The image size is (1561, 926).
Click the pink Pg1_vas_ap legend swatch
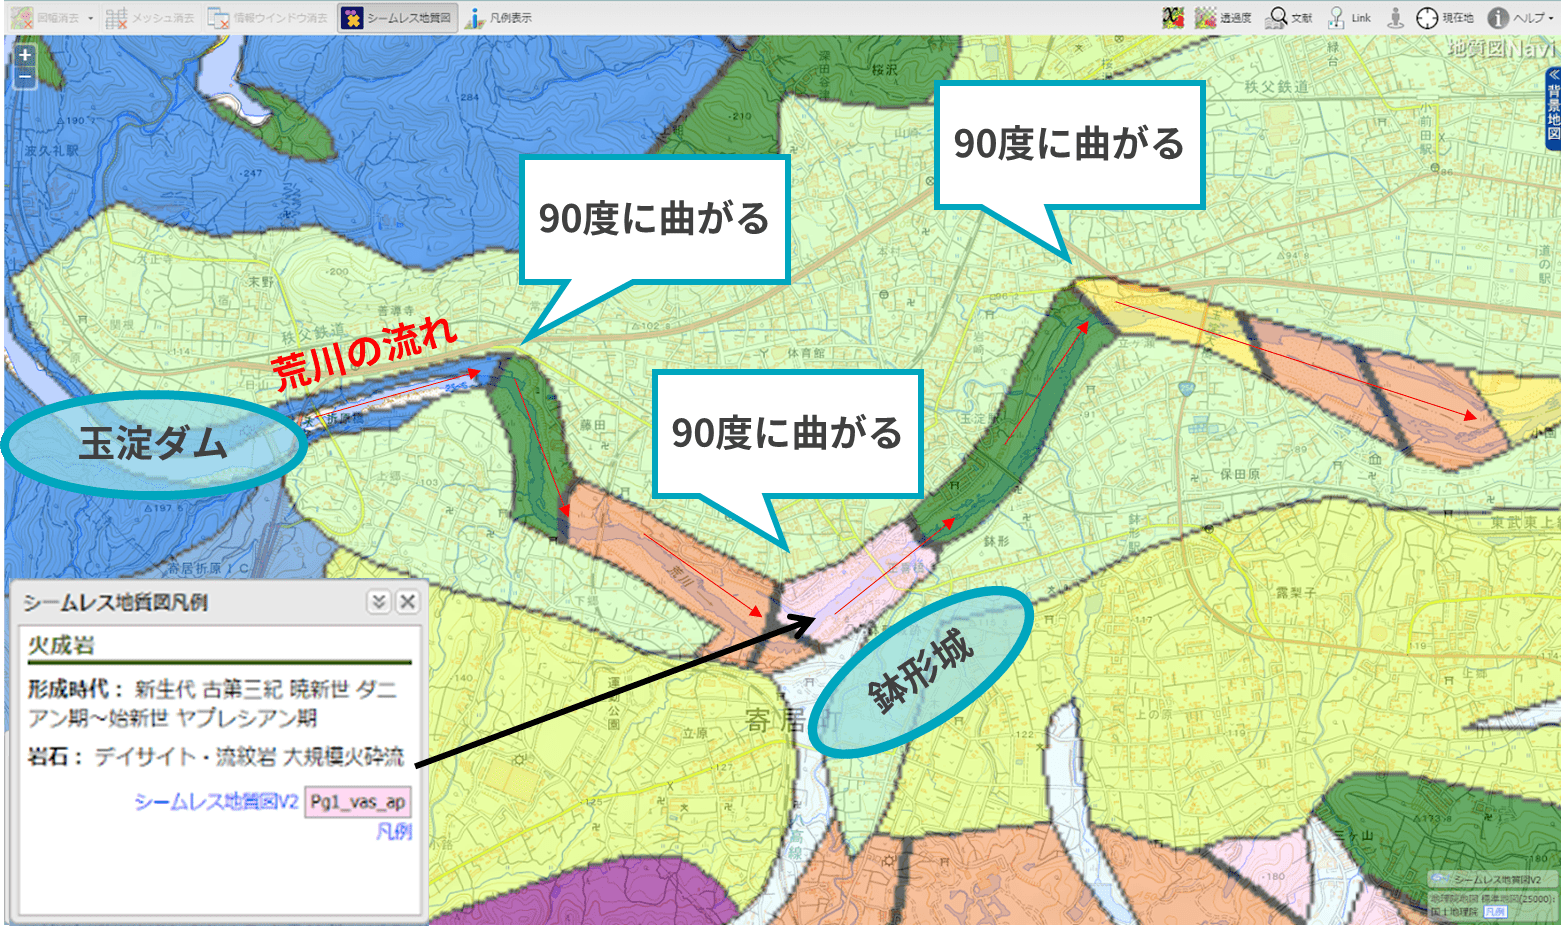tap(357, 802)
